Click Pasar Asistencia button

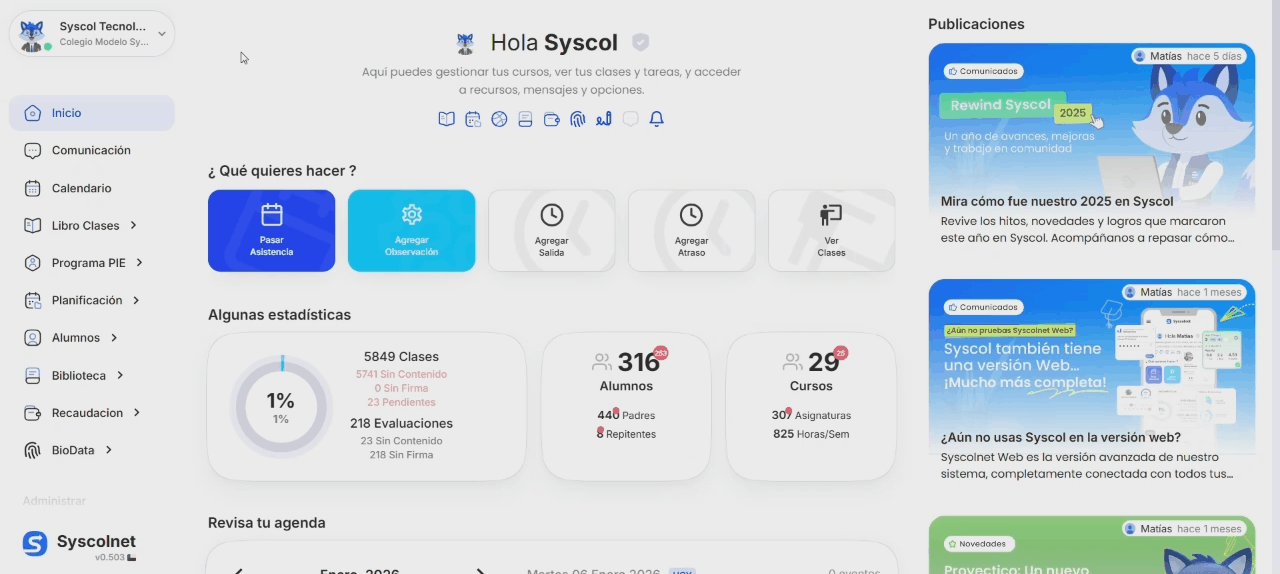[272, 231]
